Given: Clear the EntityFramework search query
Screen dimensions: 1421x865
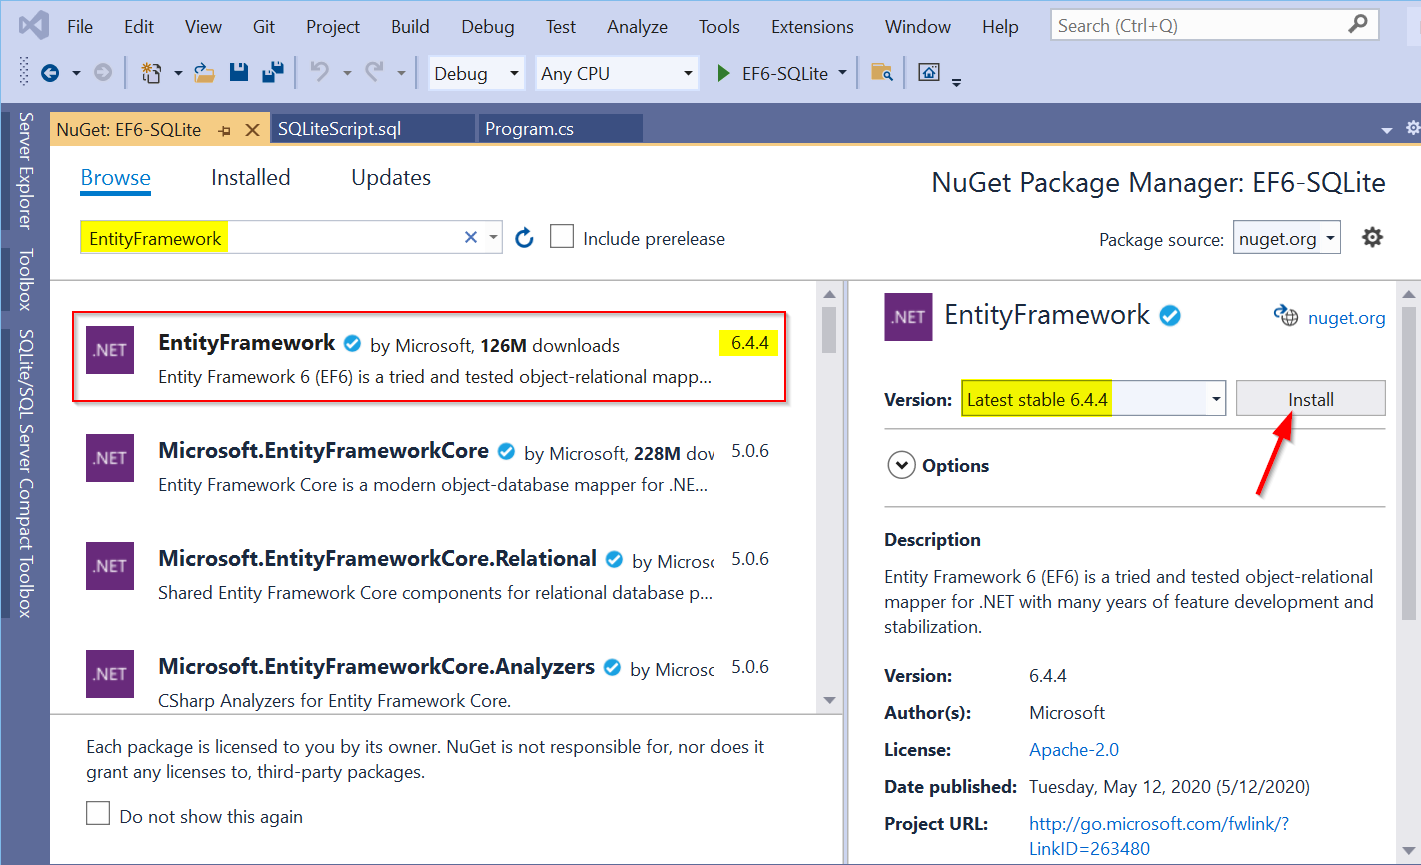Looking at the screenshot, I should [x=470, y=237].
